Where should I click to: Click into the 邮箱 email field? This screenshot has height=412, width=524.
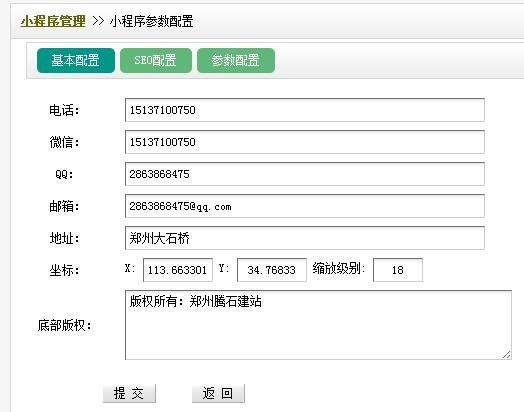305,206
